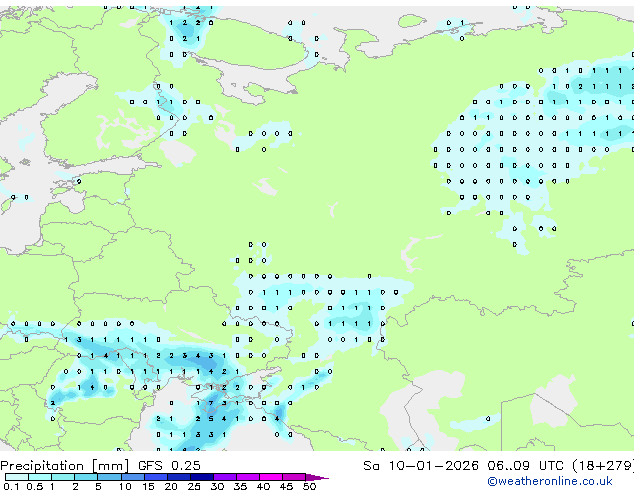Select the 20–25 mm legend swatch
The width and height of the screenshot is (634, 490).
tap(179, 477)
